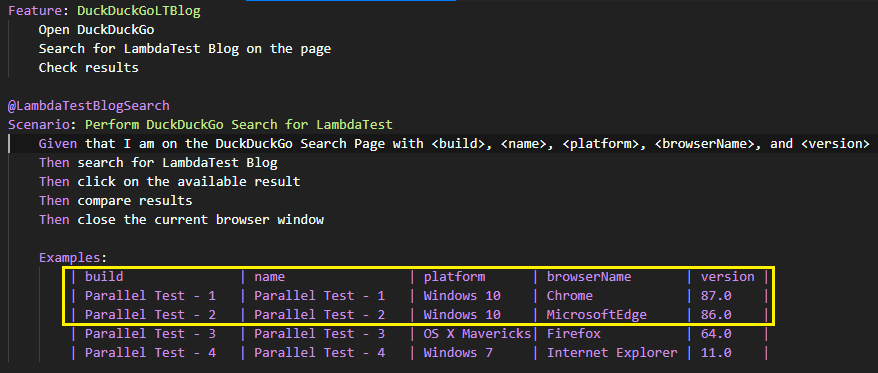Select the 'DuckDuckGoLTBlog' feature name
This screenshot has height=373, width=878.
pos(139,11)
